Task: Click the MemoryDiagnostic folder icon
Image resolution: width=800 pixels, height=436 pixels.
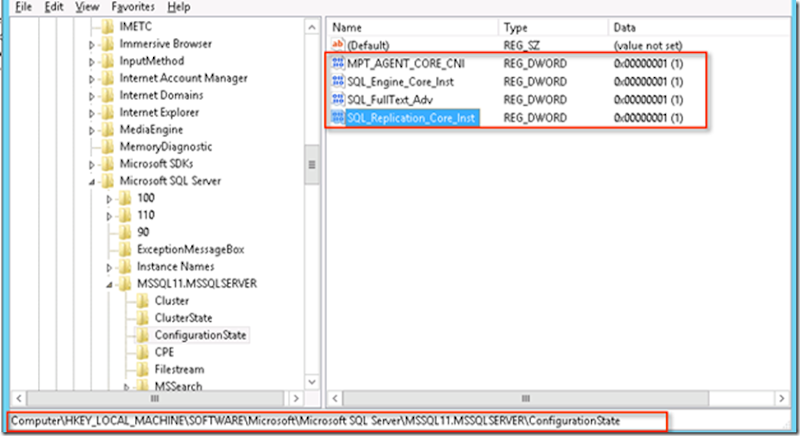Action: coord(107,147)
